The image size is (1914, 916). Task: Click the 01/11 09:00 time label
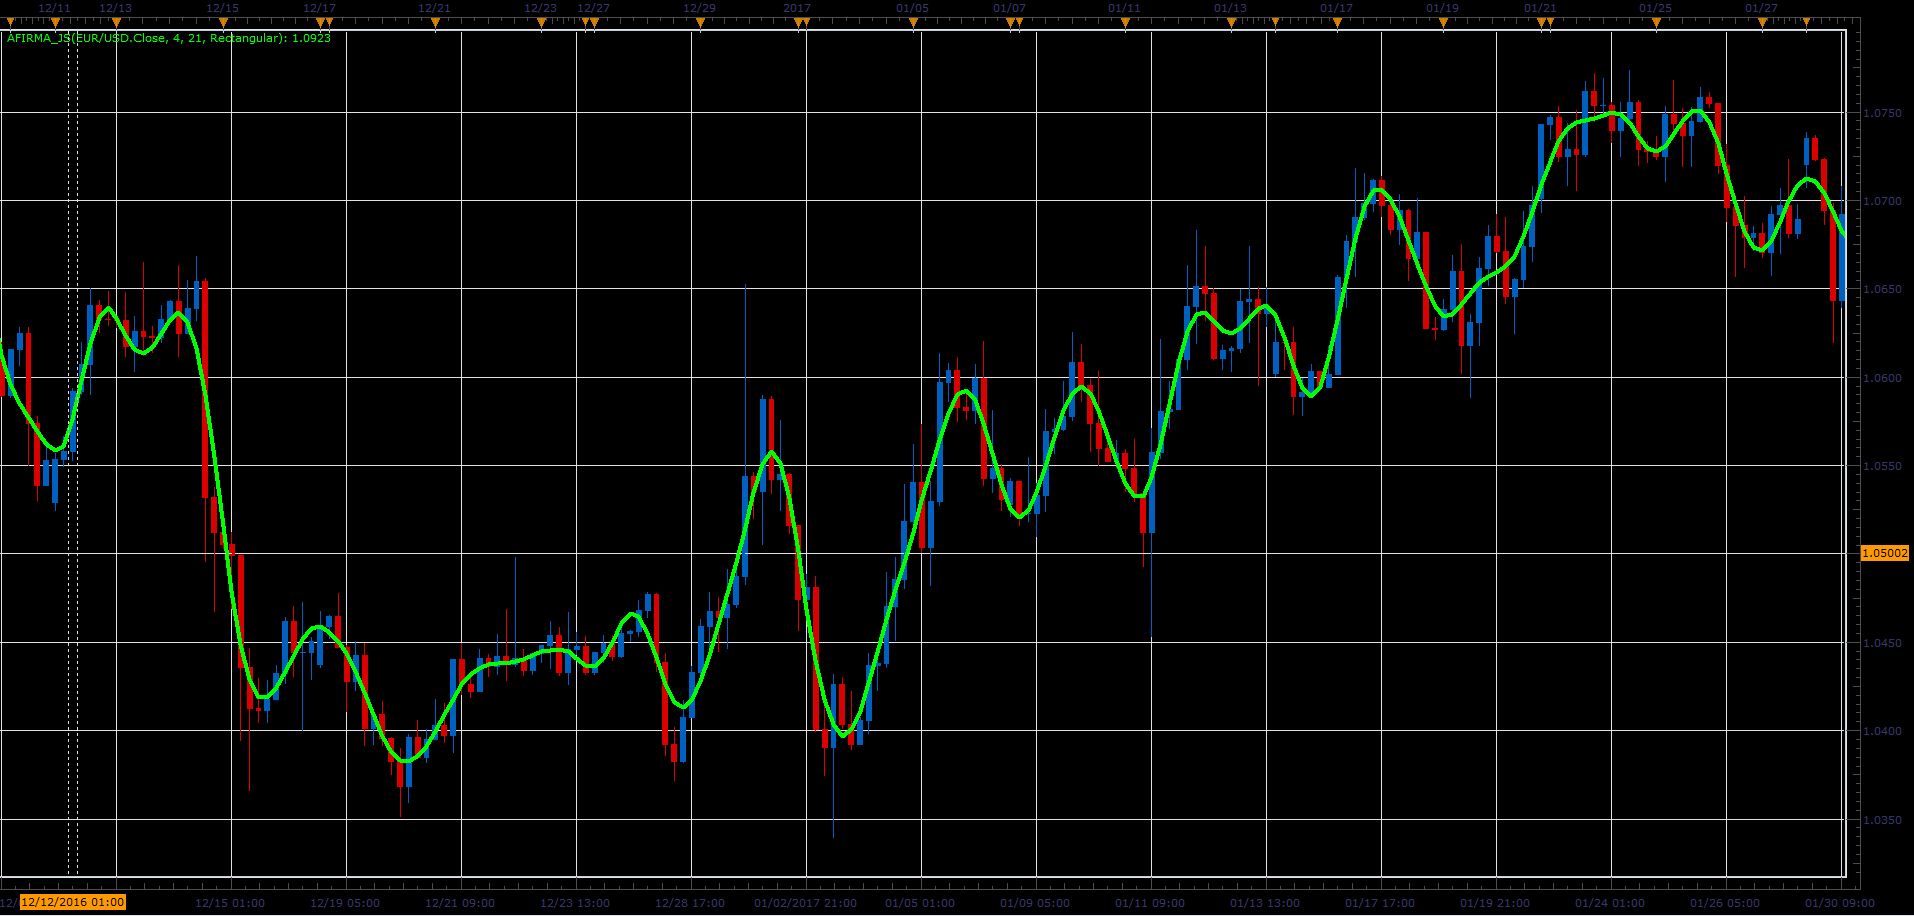(x=1150, y=903)
